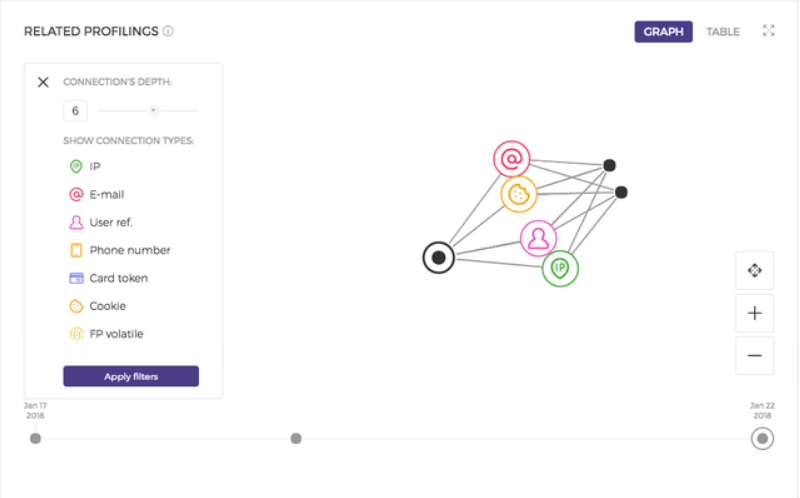Toggle the E-mail connection type filter
800x498 pixels.
pos(96,194)
